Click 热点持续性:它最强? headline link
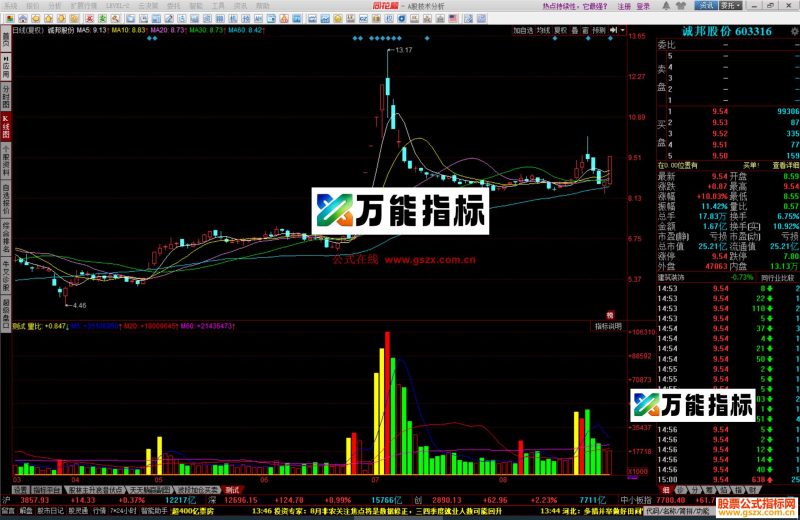Image resolution: width=800 pixels, height=520 pixels. 575,6
